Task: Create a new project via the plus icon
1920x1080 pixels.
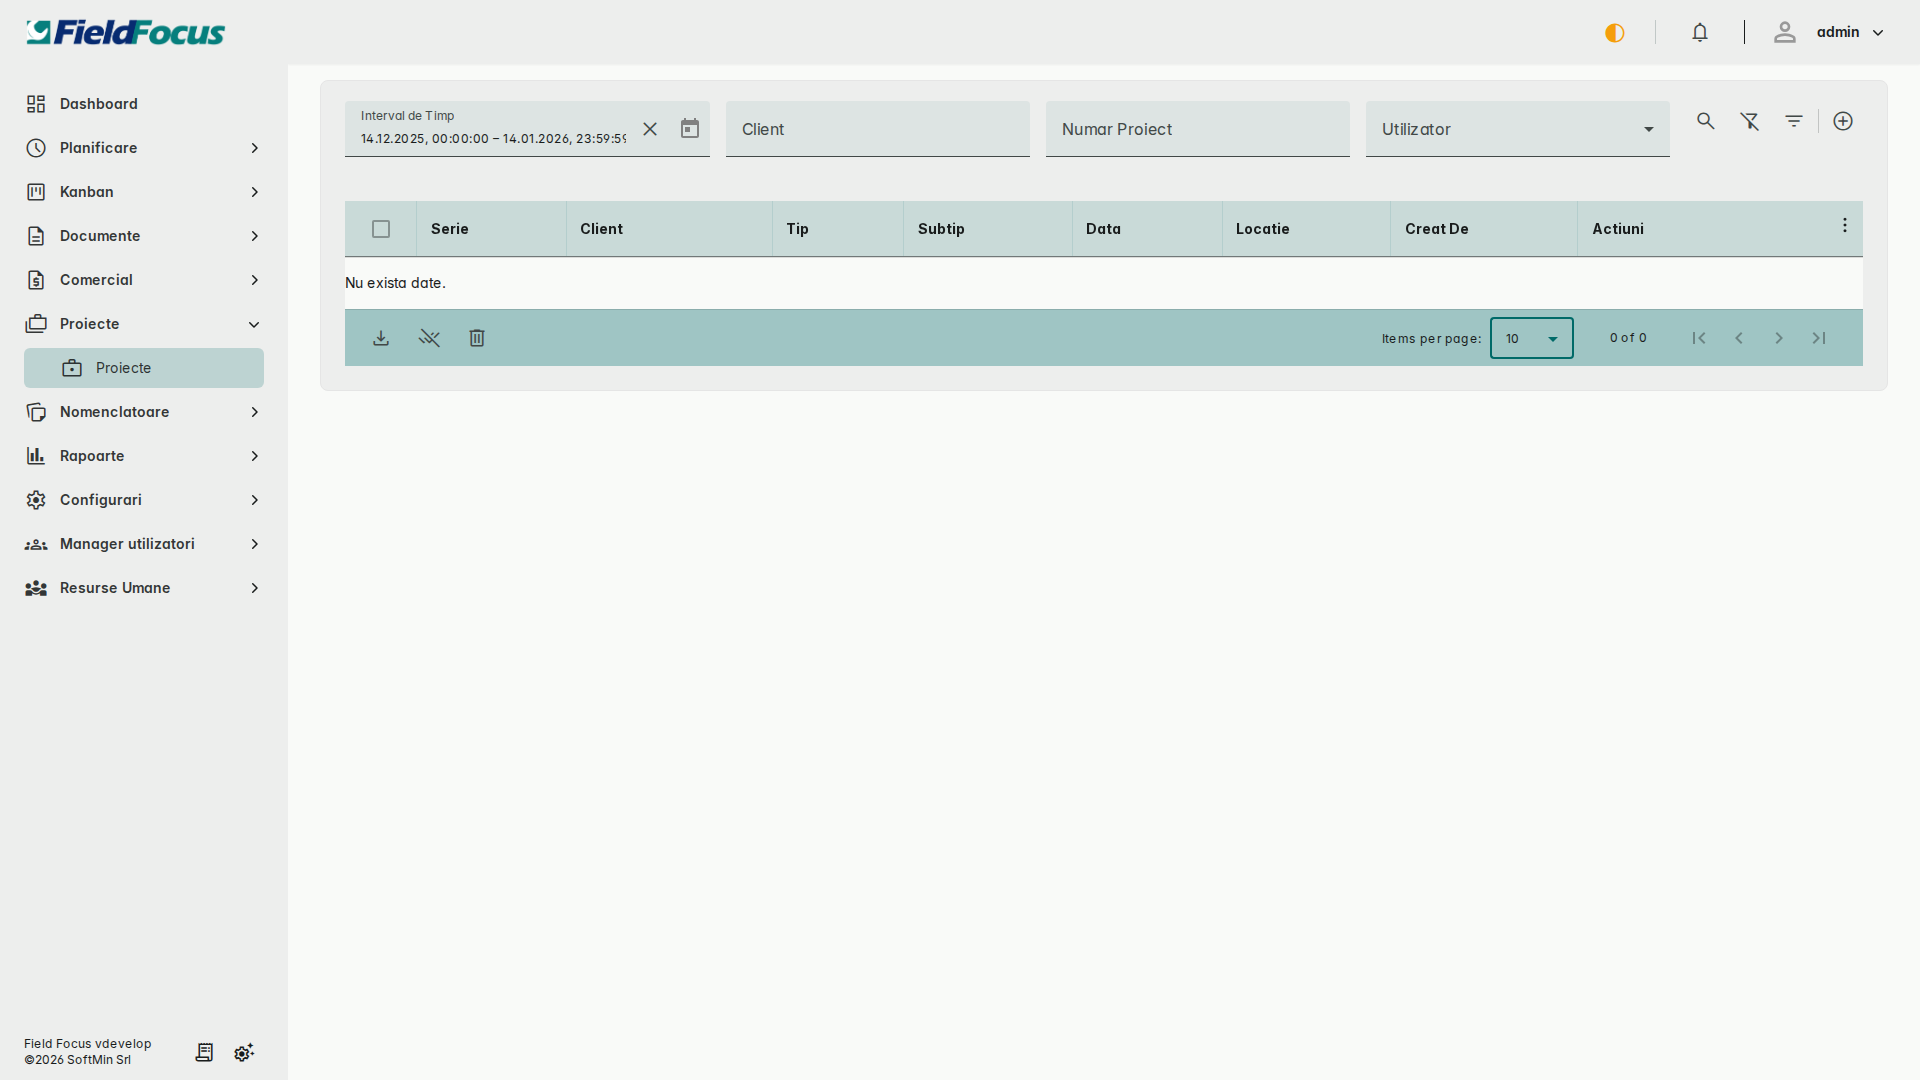Action: click(1843, 121)
